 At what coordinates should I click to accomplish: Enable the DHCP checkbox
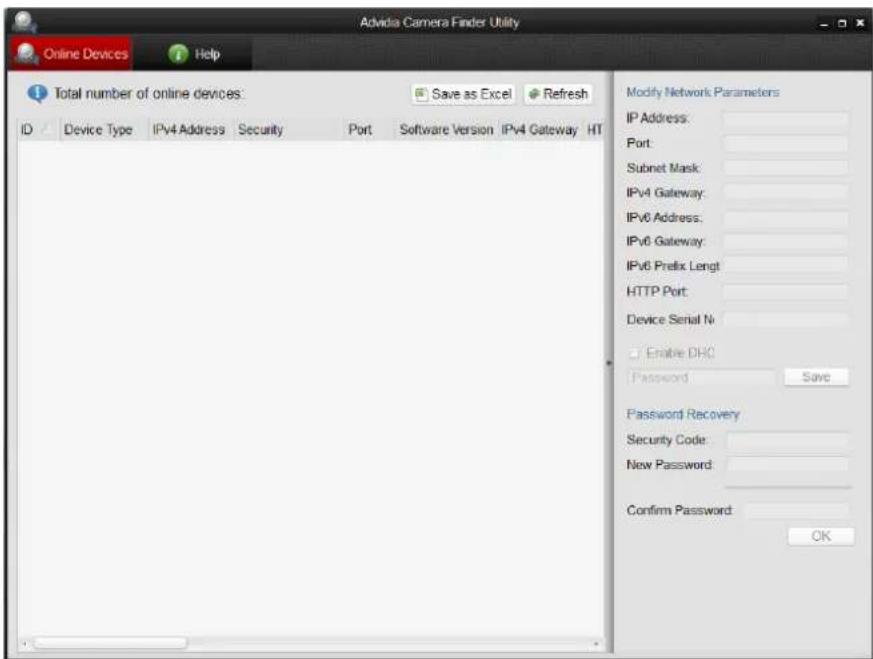coord(634,353)
